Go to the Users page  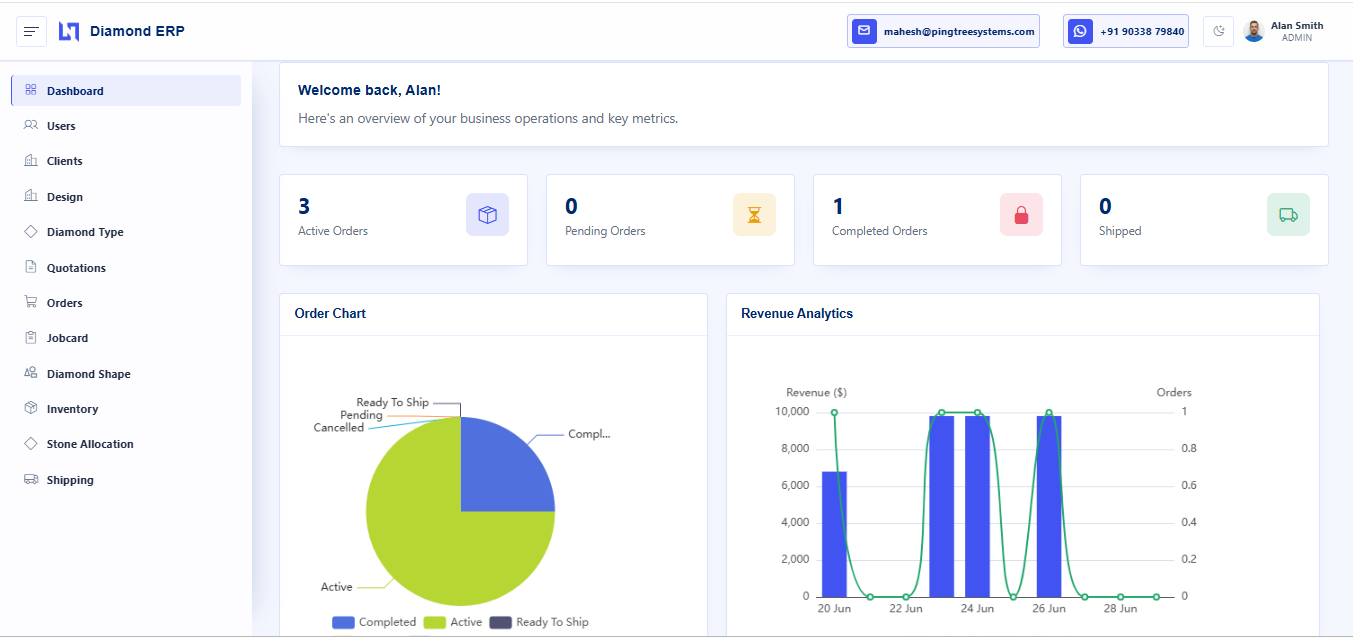pos(126,126)
